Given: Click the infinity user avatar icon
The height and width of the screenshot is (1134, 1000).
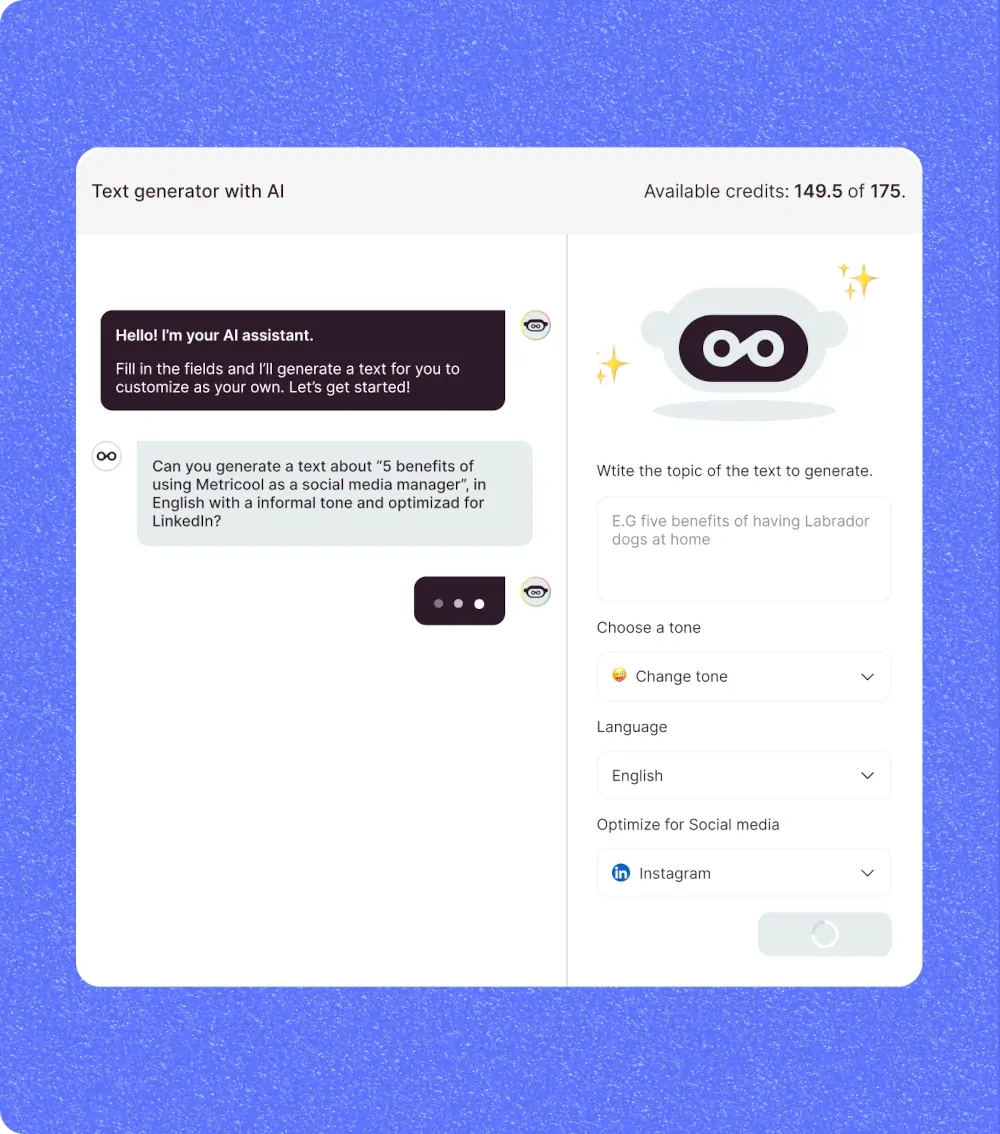Looking at the screenshot, I should [x=106, y=456].
